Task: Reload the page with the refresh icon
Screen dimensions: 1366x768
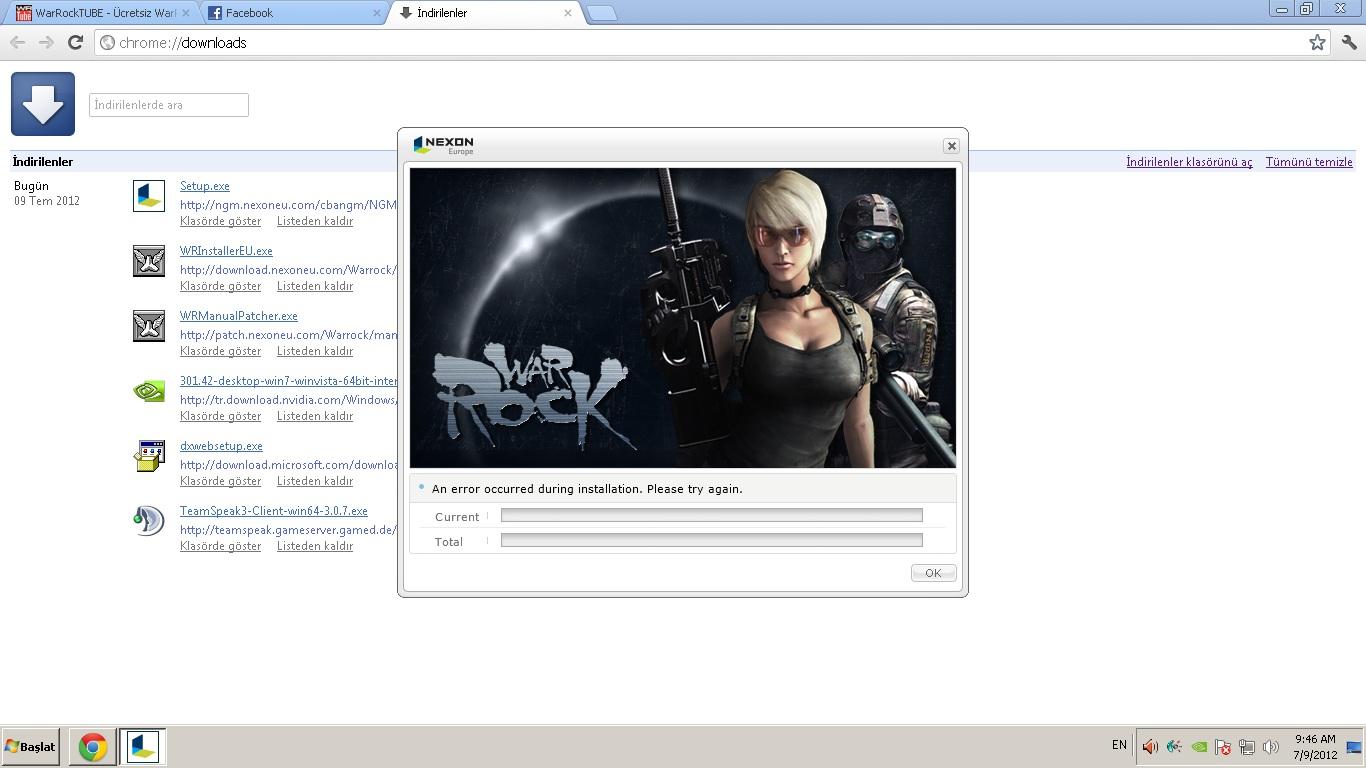Action: coord(75,42)
